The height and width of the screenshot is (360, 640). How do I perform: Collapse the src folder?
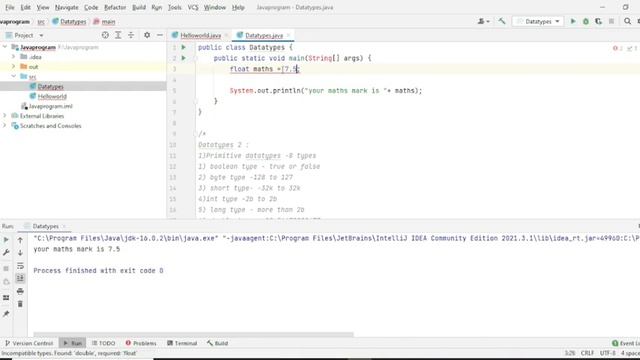pyautogui.click(x=13, y=76)
